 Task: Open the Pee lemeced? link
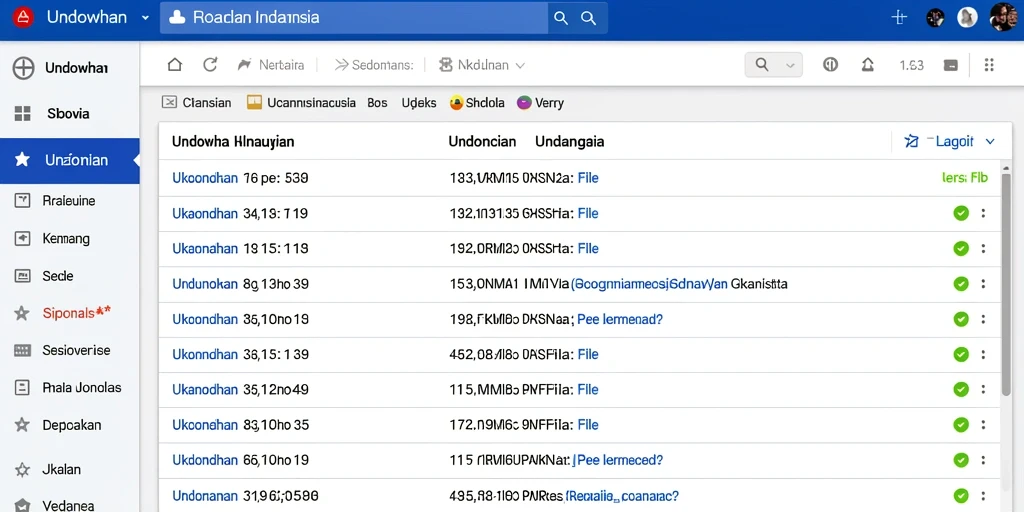618,460
